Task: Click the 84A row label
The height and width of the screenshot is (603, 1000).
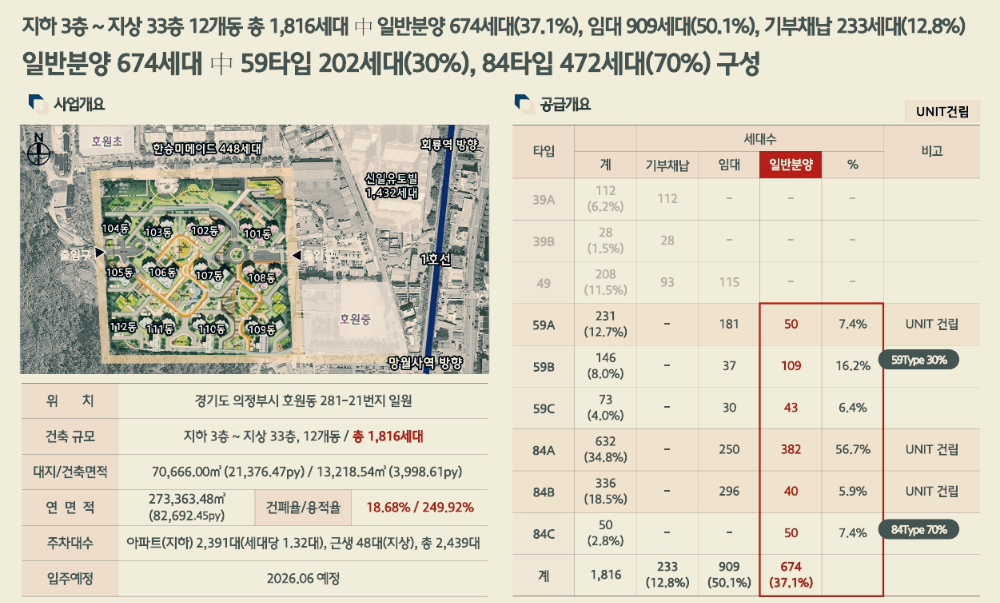Action: (543, 451)
